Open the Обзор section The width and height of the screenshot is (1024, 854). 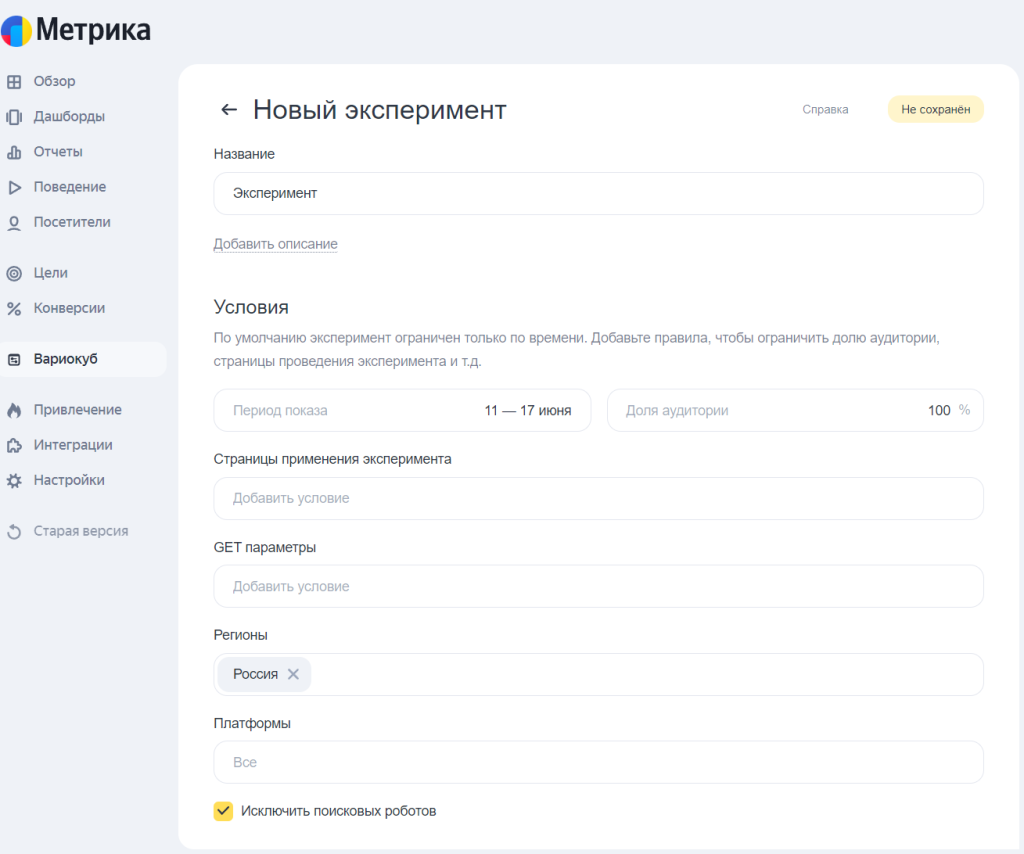click(x=54, y=82)
